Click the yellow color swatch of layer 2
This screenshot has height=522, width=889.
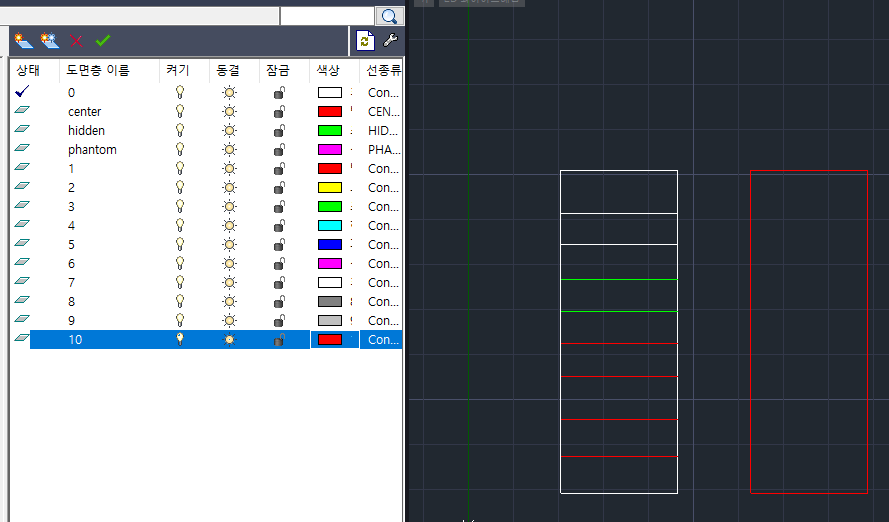[x=330, y=187]
